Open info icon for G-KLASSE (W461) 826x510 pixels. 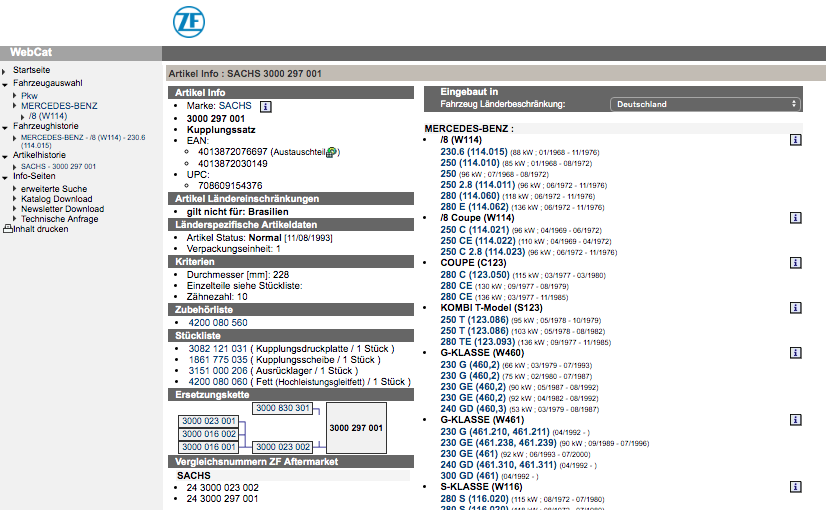pos(795,419)
